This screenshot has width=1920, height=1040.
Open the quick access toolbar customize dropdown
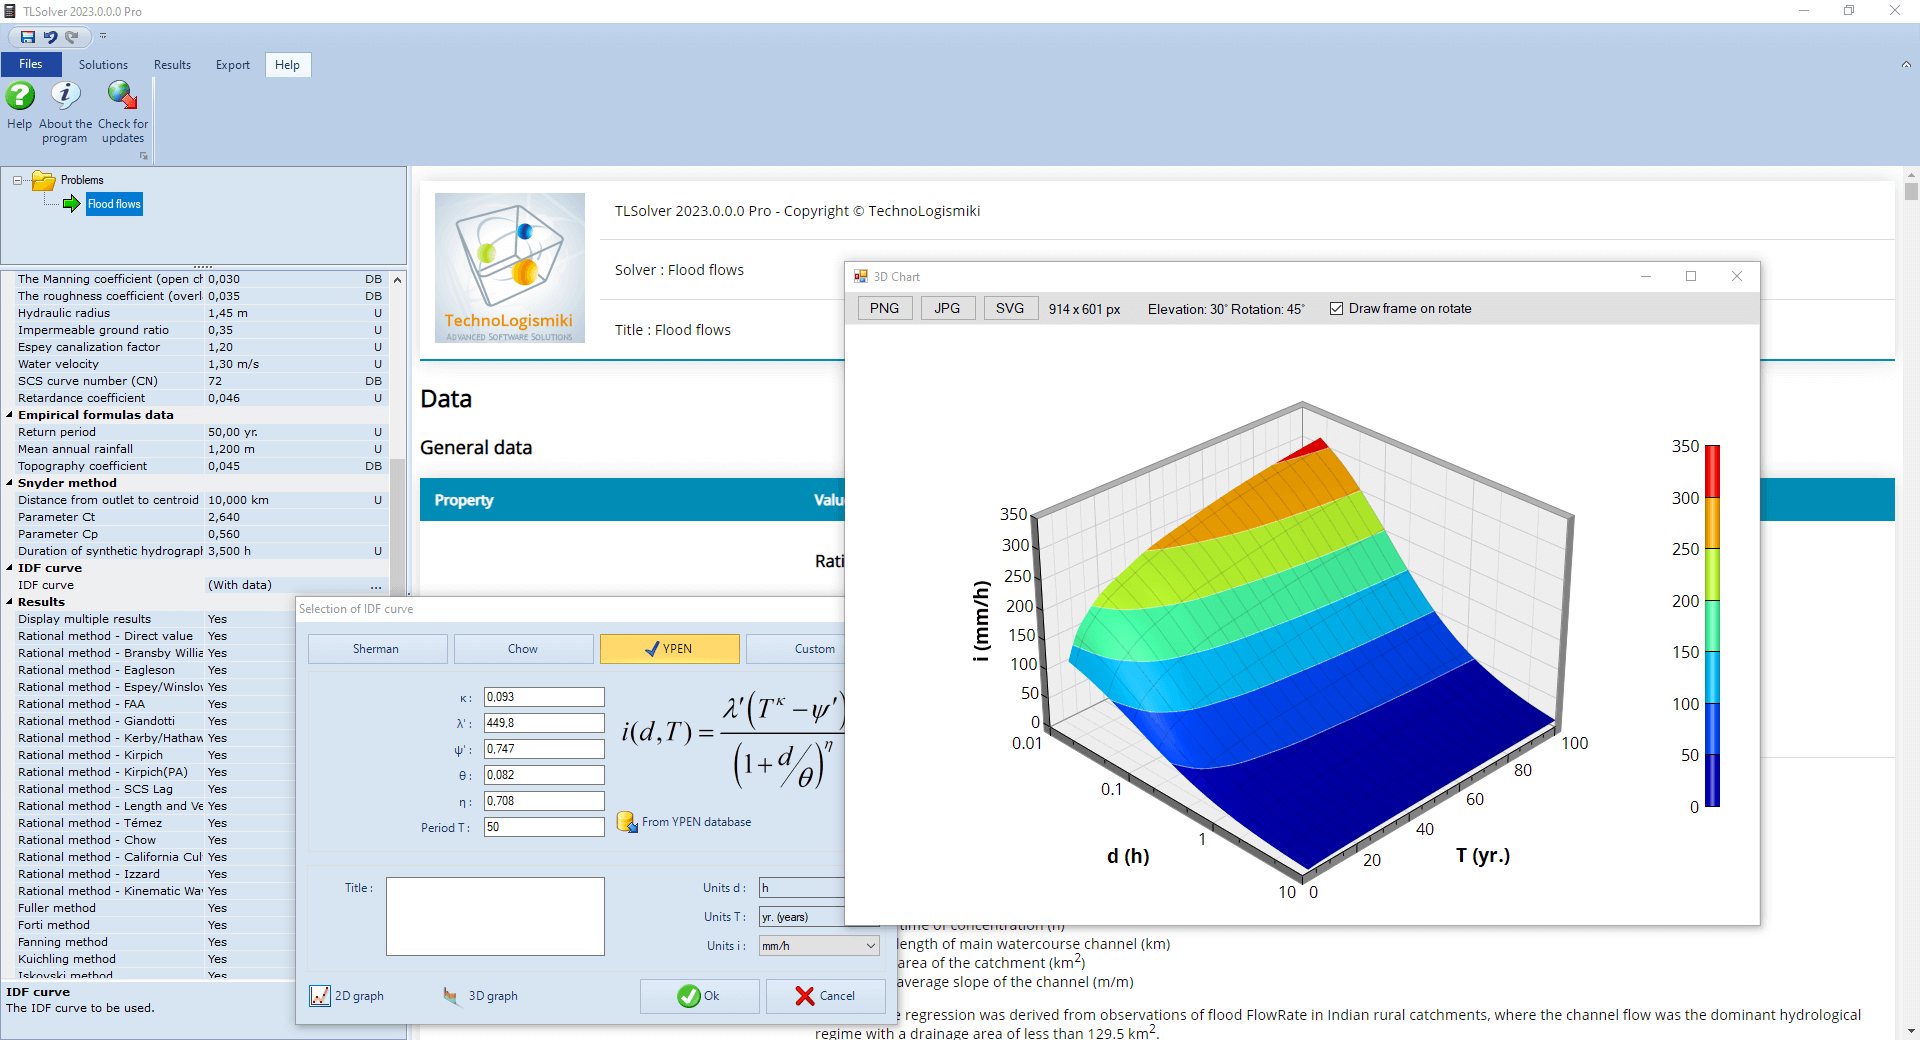click(x=103, y=37)
